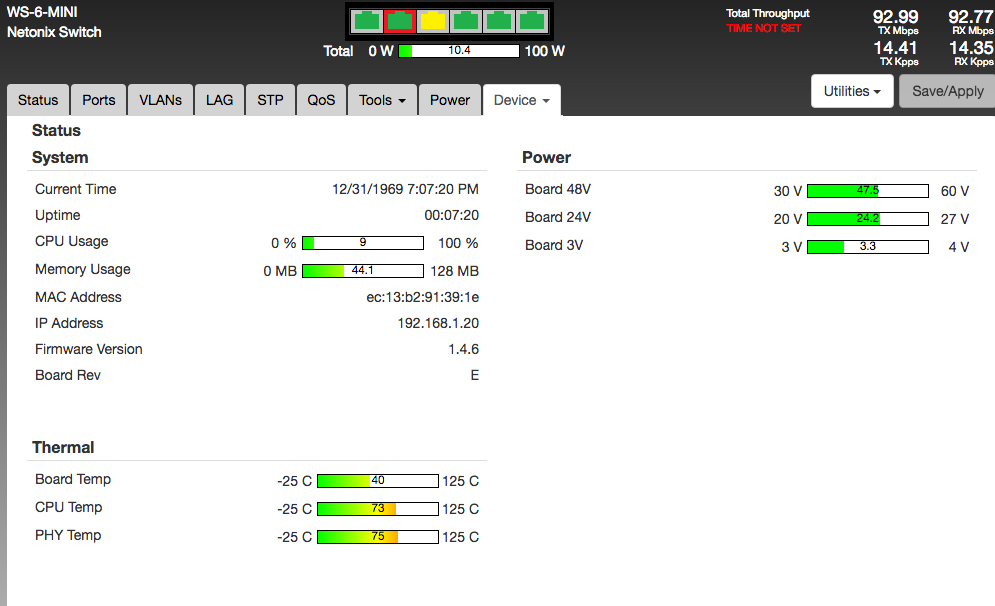The width and height of the screenshot is (995, 606).
Task: Select the Power tab
Action: [x=450, y=100]
